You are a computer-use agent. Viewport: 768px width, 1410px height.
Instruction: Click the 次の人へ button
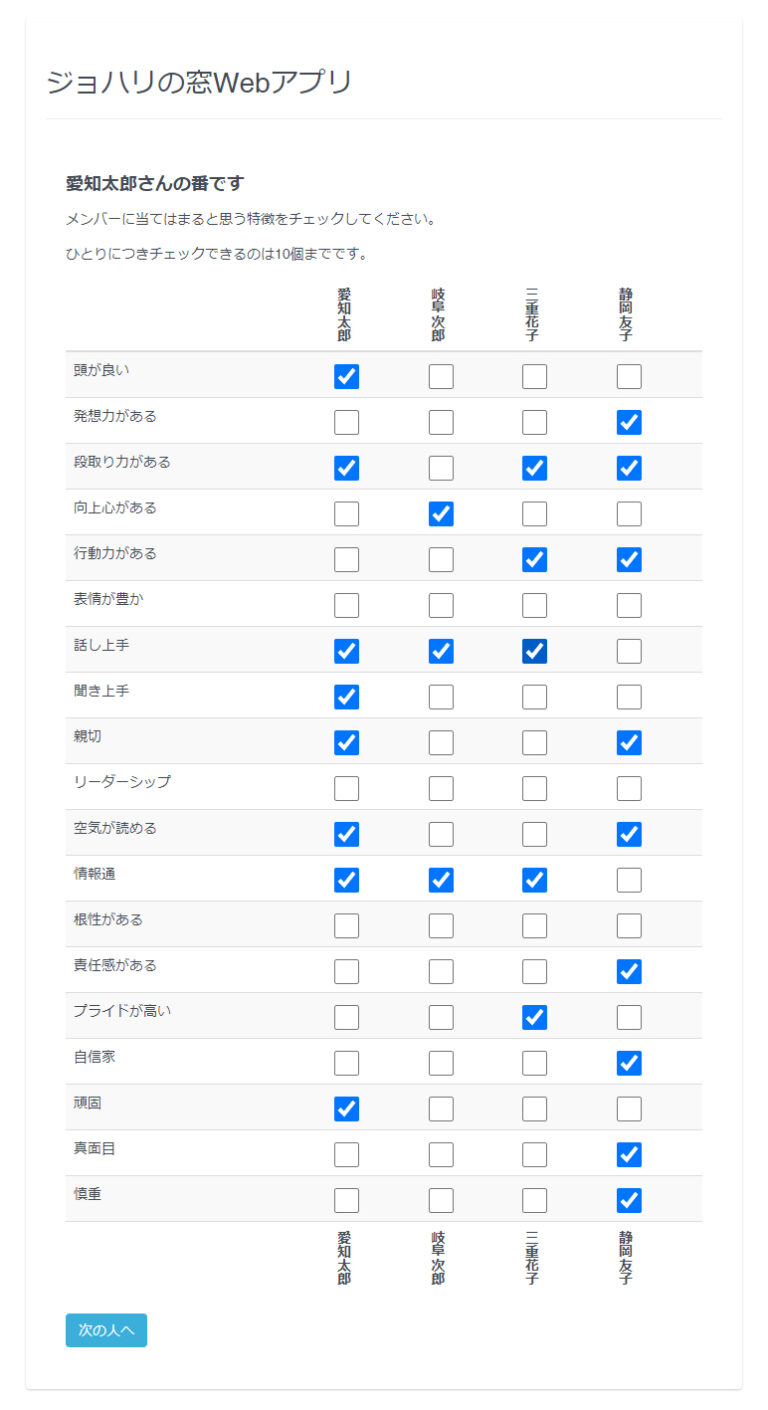(106, 1330)
